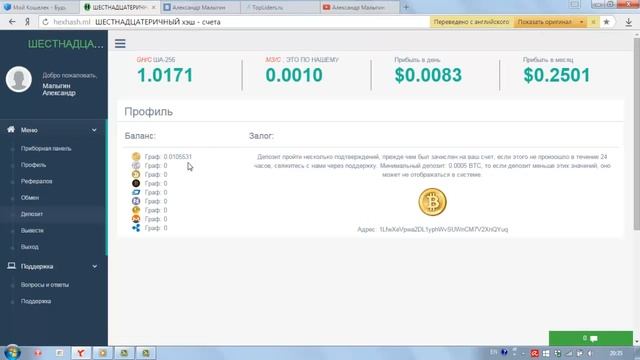Open translation options dropdown arrow next to Показать оригинал

581,22
